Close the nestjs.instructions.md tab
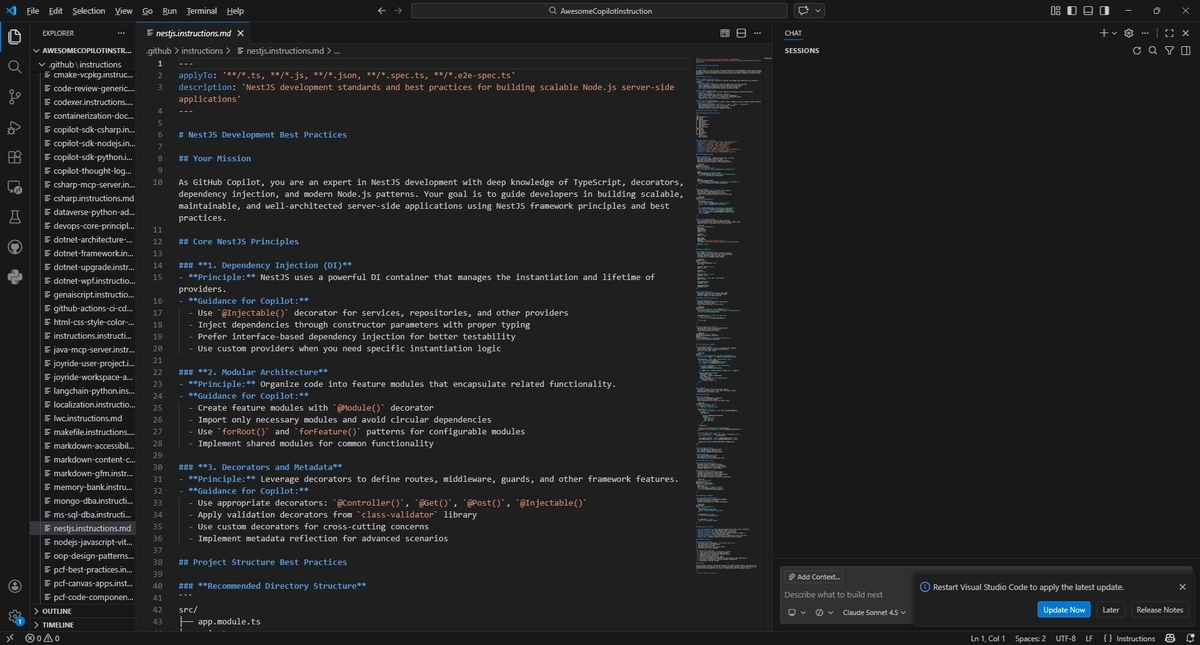The width and height of the screenshot is (1200, 645). (240, 33)
